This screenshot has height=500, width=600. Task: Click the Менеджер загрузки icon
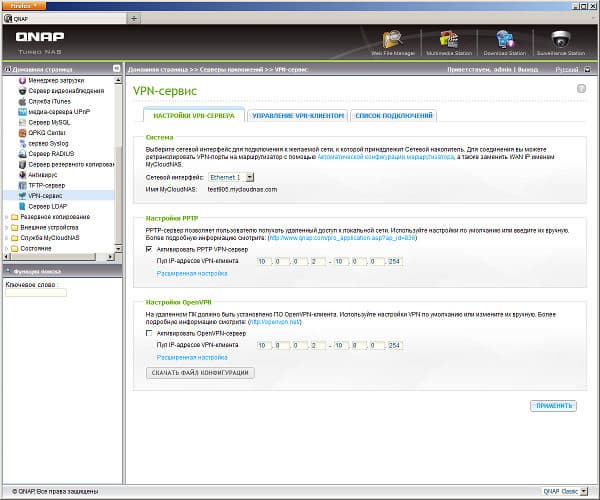[22, 80]
